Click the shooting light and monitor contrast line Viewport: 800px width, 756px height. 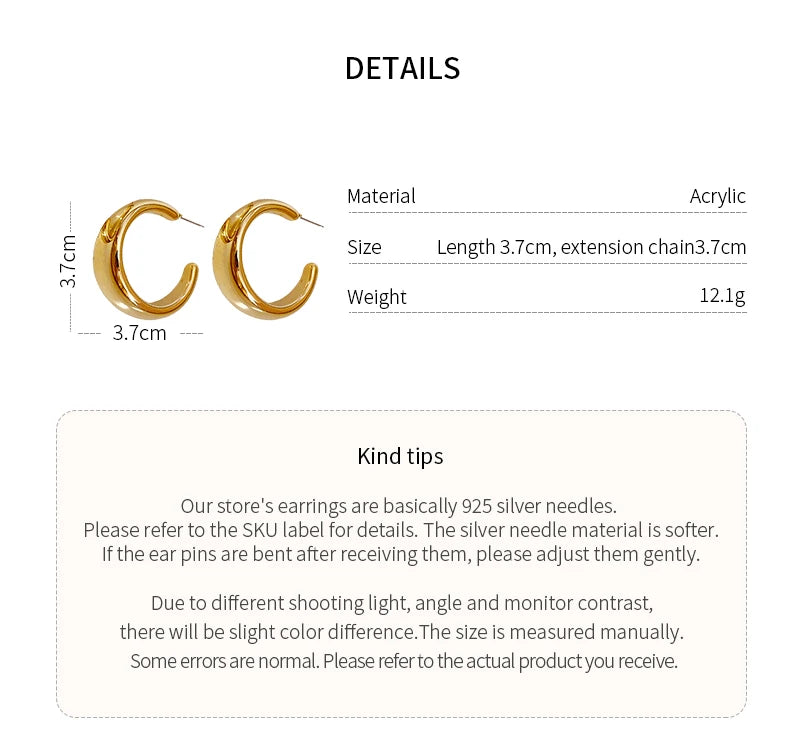401,603
